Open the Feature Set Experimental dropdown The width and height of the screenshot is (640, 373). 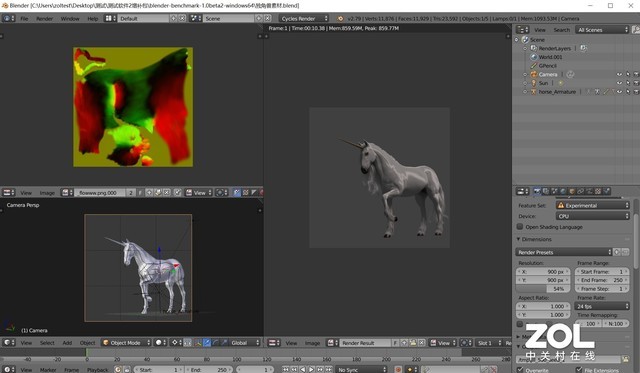pyautogui.click(x=593, y=205)
